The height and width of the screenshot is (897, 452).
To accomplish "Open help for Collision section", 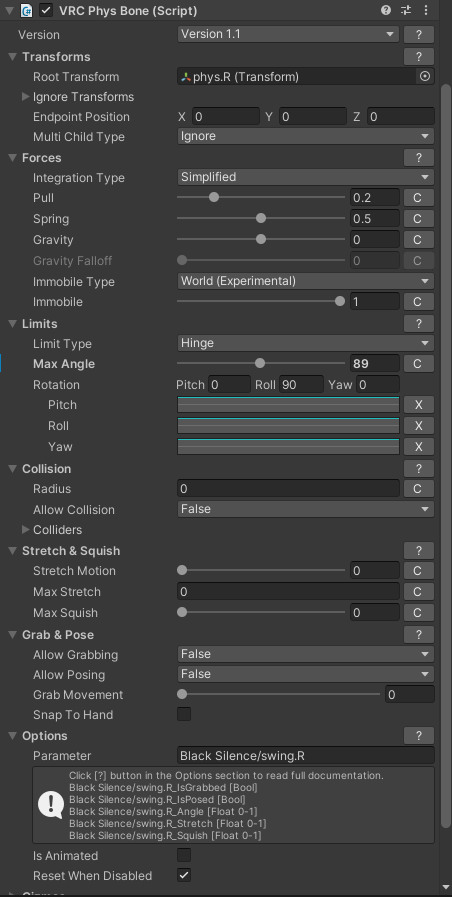I will (419, 469).
